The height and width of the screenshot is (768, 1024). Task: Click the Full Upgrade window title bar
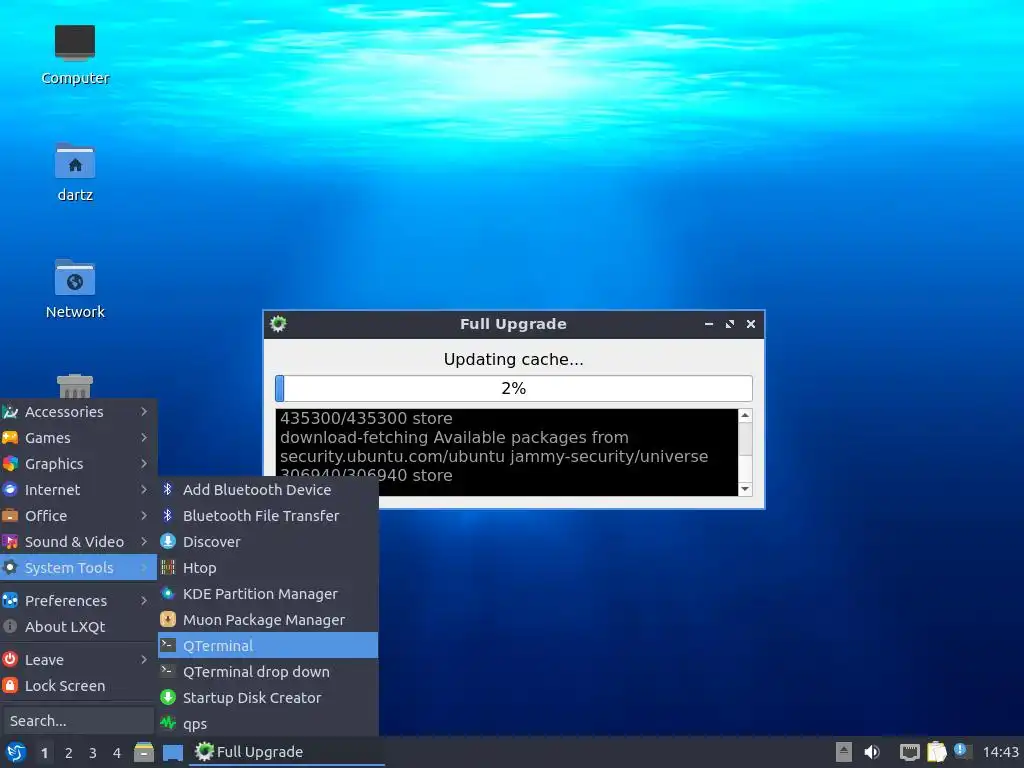click(x=513, y=324)
